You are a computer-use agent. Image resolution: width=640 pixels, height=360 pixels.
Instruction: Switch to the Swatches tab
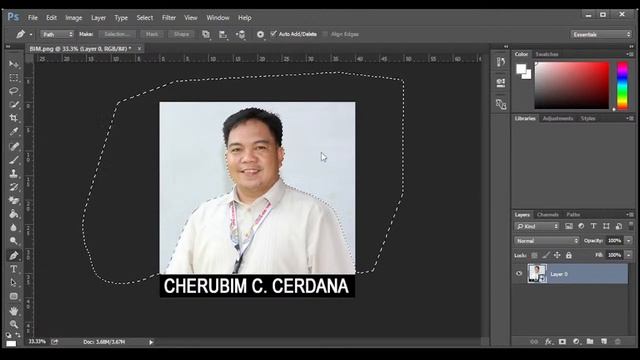click(x=547, y=54)
